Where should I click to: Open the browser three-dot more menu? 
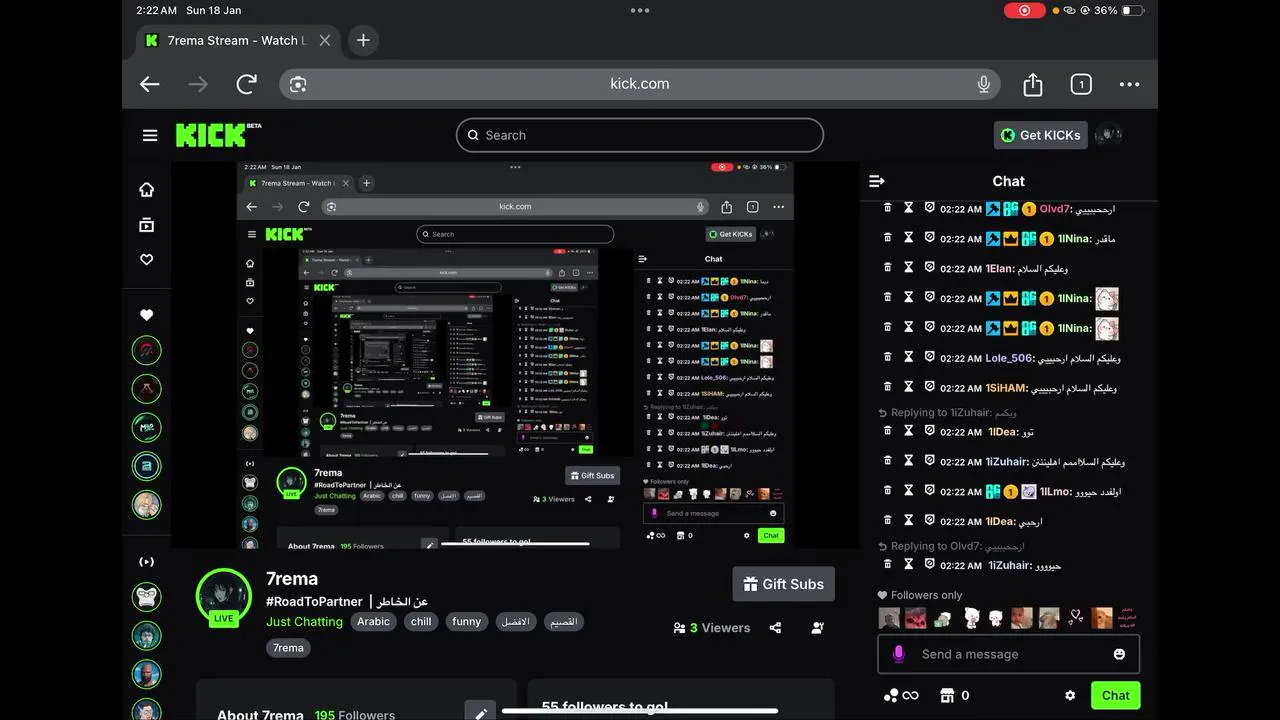(1129, 84)
